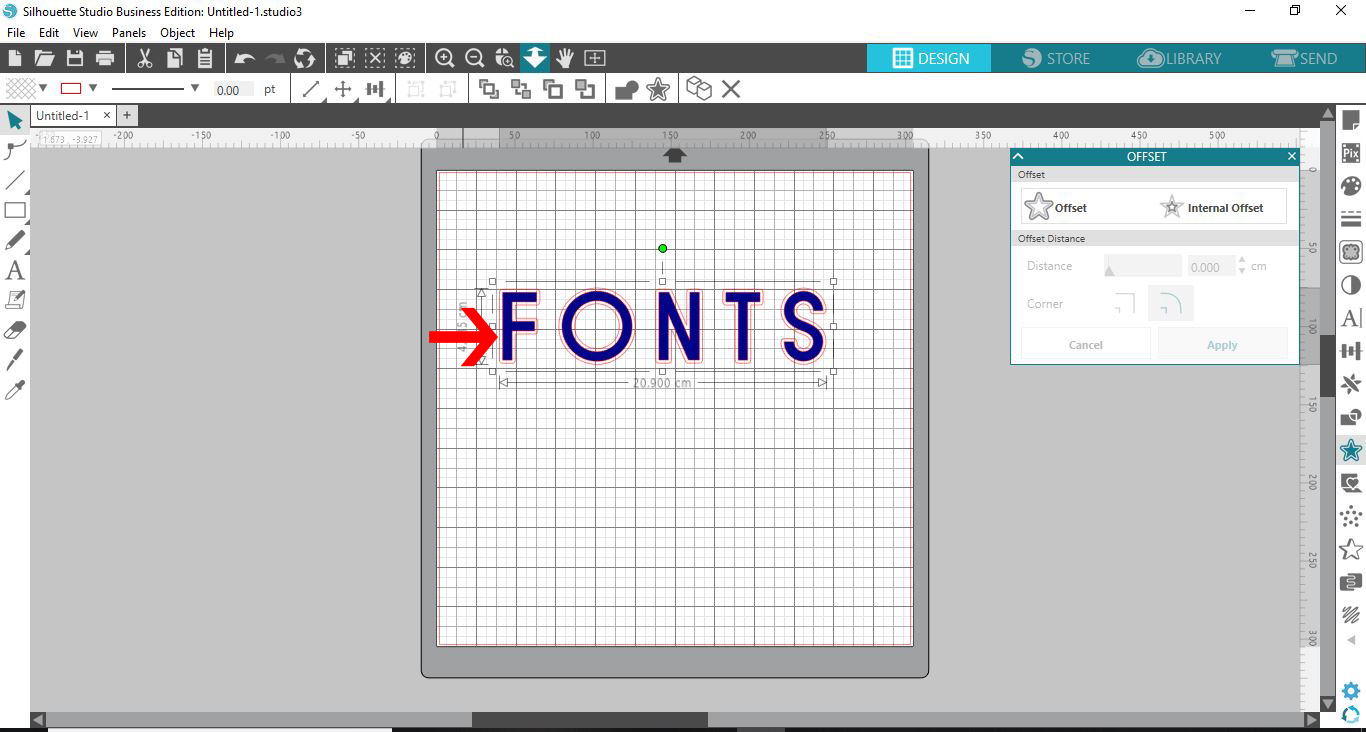This screenshot has width=1366, height=732.
Task: Open the Fill color palette panel
Action: pos(1351,186)
